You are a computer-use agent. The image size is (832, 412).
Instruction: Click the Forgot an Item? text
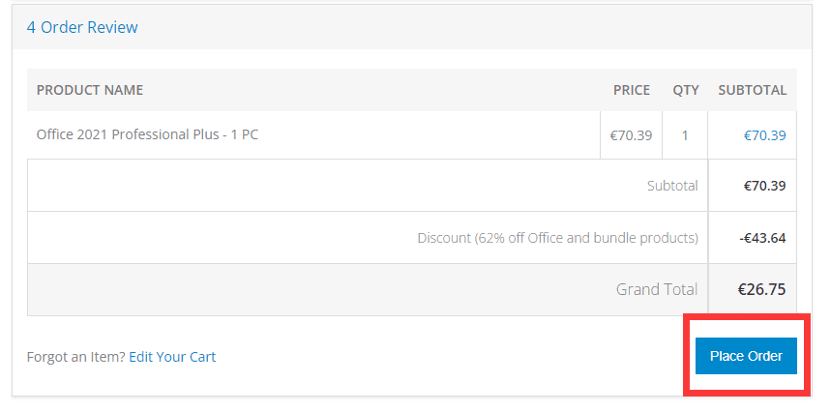pos(76,357)
